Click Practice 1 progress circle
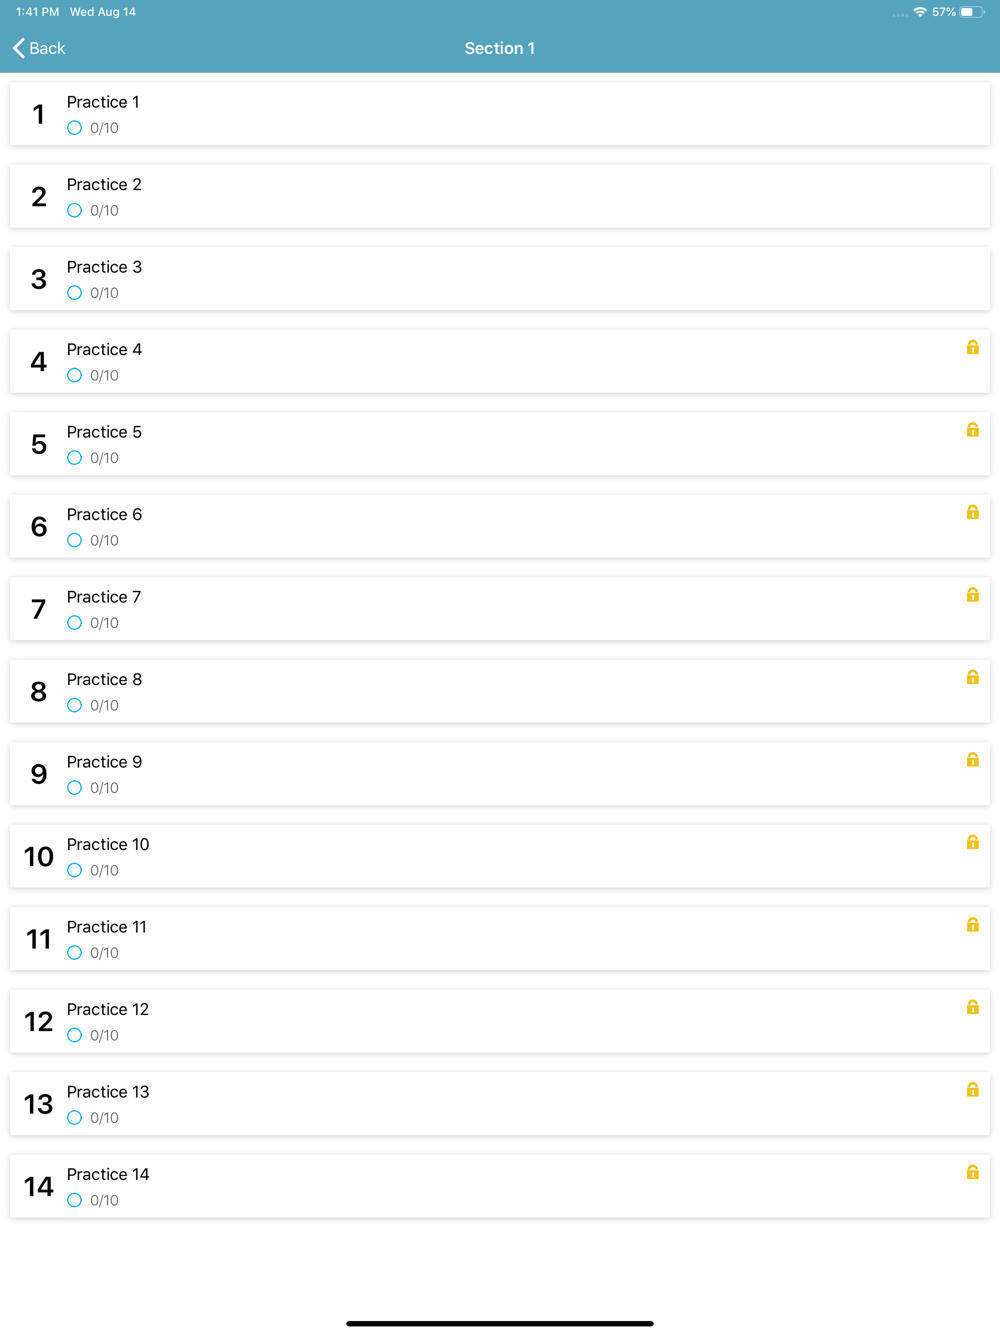This screenshot has width=1000, height=1334. click(74, 128)
